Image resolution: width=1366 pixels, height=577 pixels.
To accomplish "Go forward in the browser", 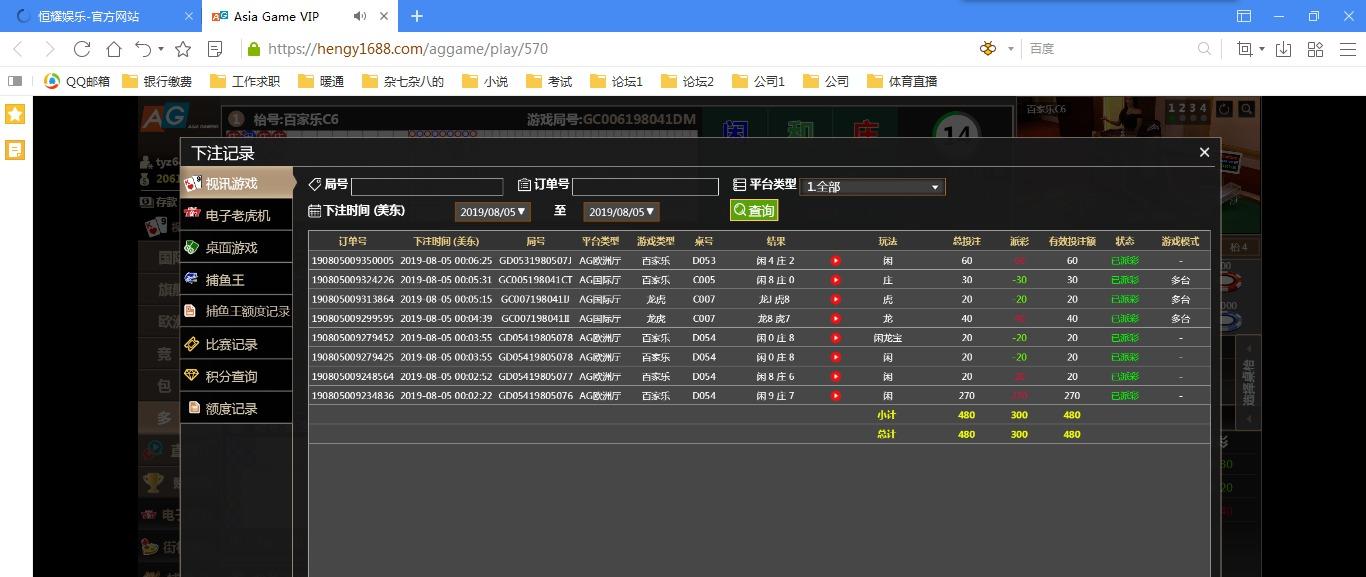I will click(x=50, y=49).
